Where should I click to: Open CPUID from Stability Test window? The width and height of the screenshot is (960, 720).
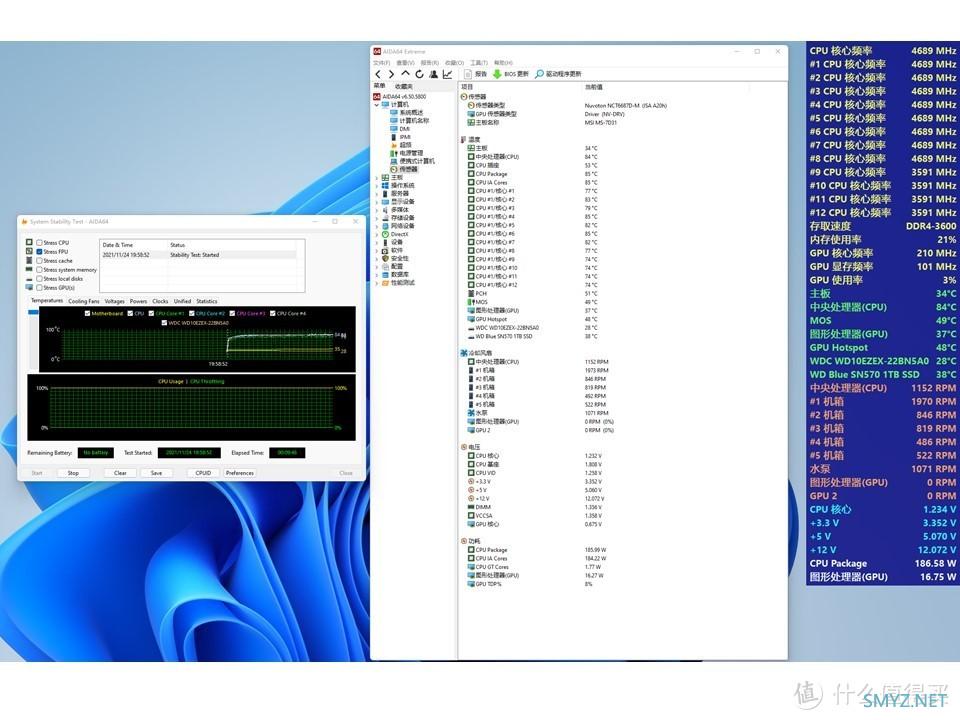[x=203, y=473]
